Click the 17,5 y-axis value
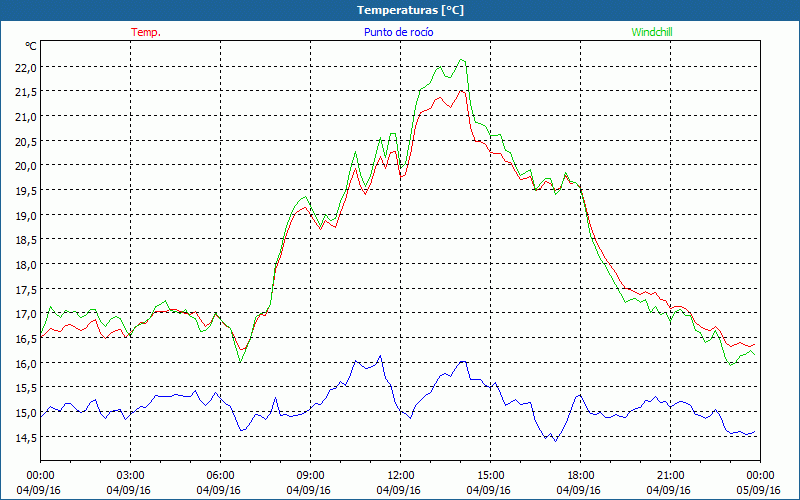The height and width of the screenshot is (500, 800). point(26,289)
